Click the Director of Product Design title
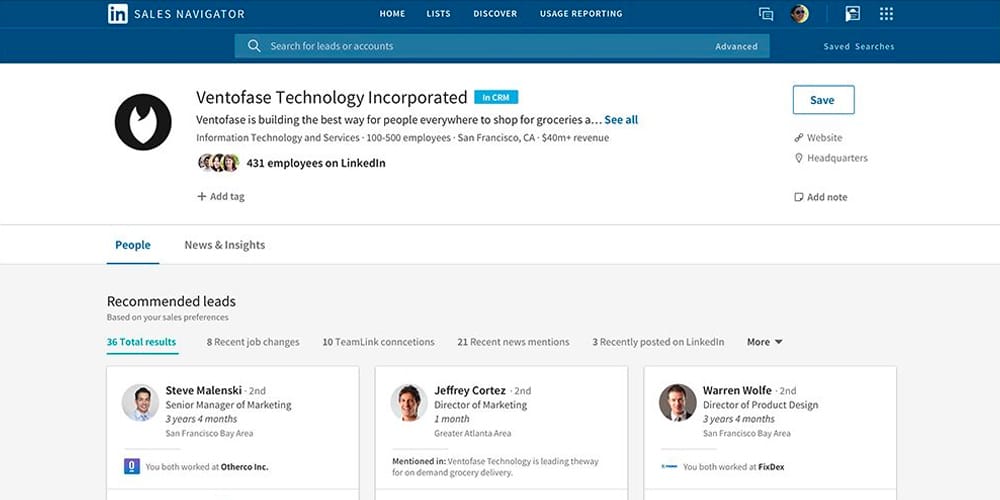Screen dimensions: 1000x500 click(x=760, y=405)
